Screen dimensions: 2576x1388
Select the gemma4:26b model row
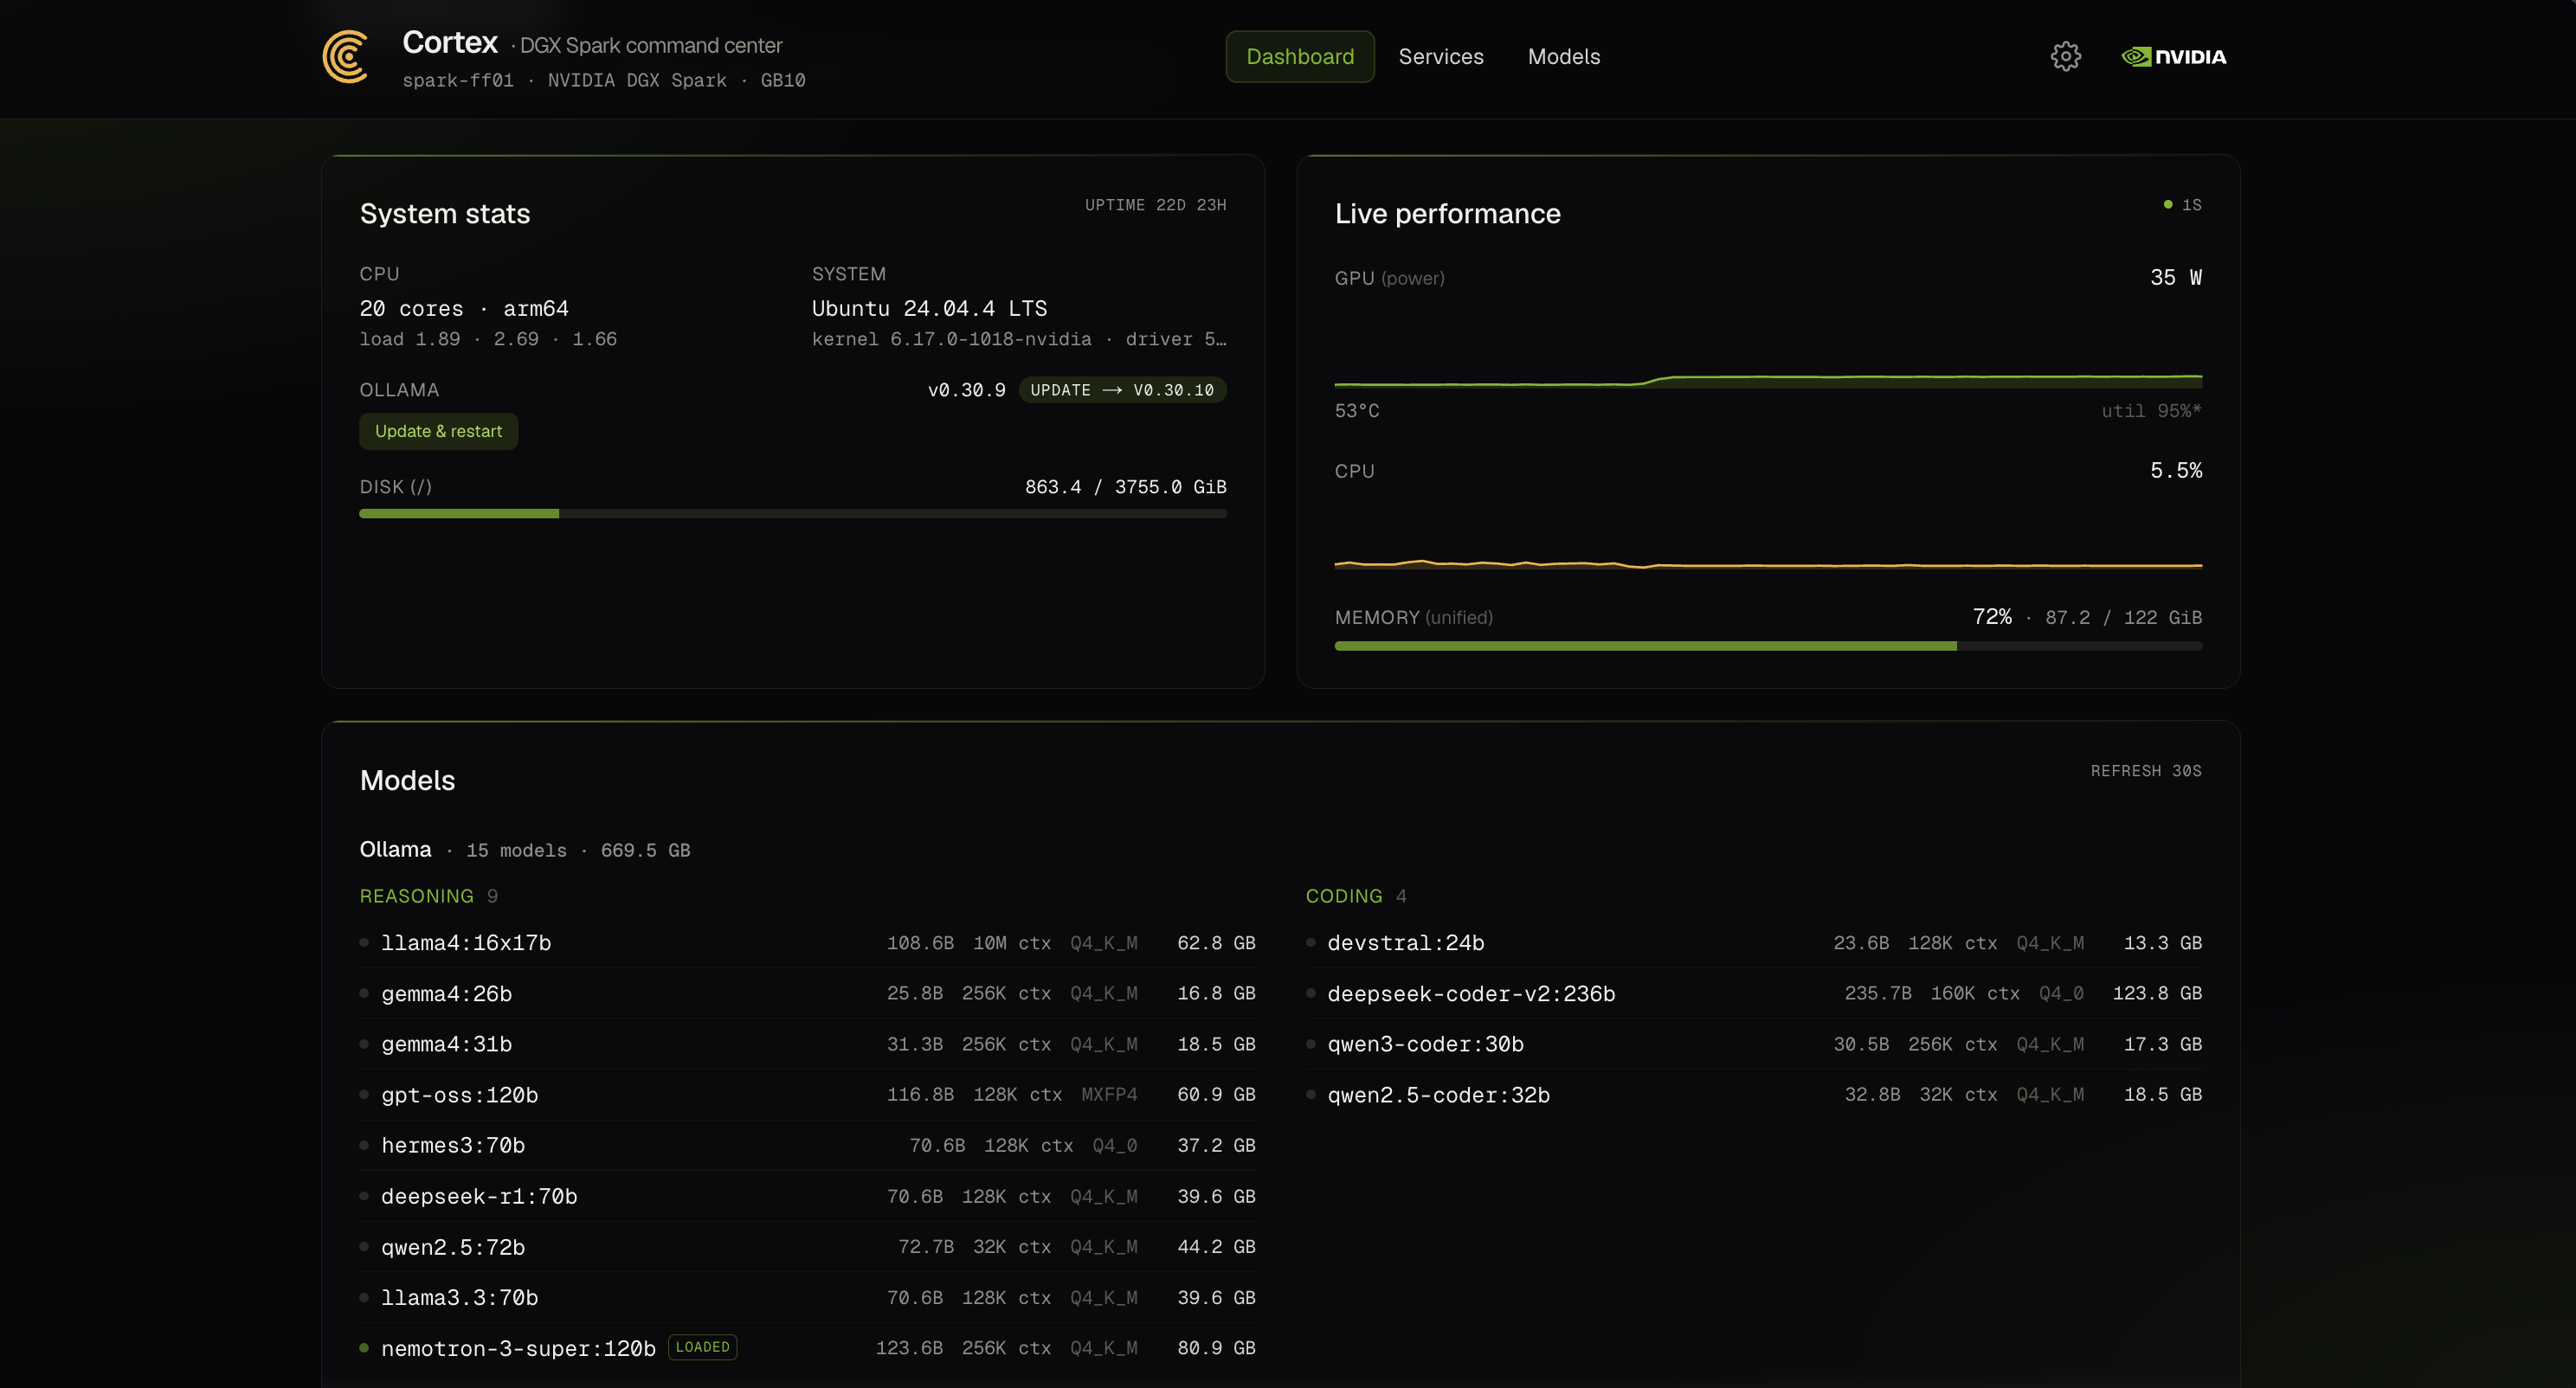[x=807, y=994]
